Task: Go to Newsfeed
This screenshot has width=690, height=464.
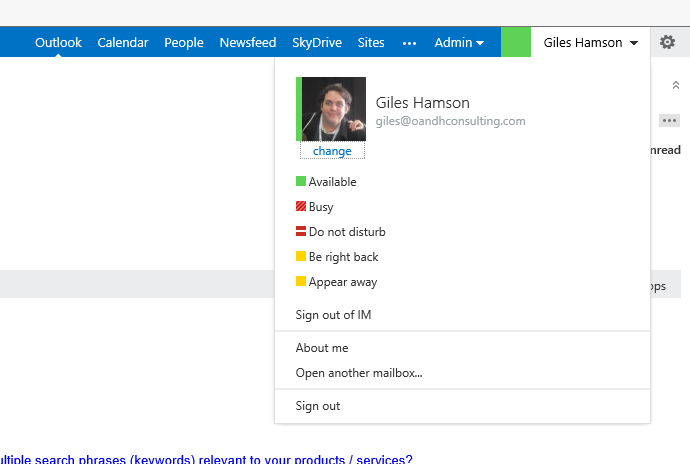Action: 248,43
